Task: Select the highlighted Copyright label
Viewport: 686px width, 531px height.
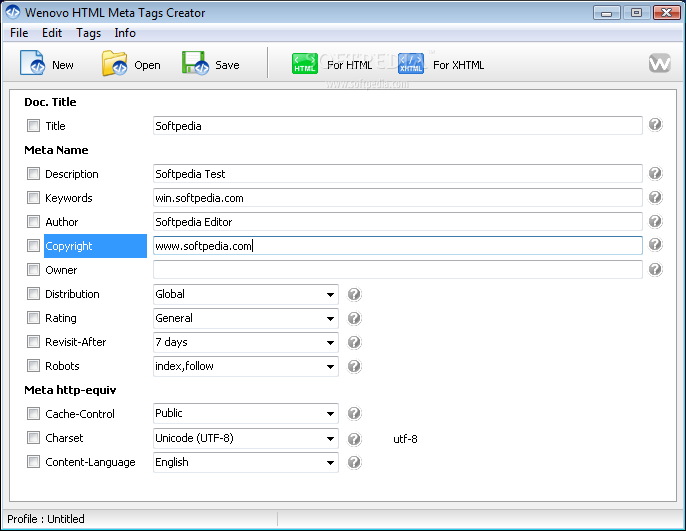Action: pos(95,246)
